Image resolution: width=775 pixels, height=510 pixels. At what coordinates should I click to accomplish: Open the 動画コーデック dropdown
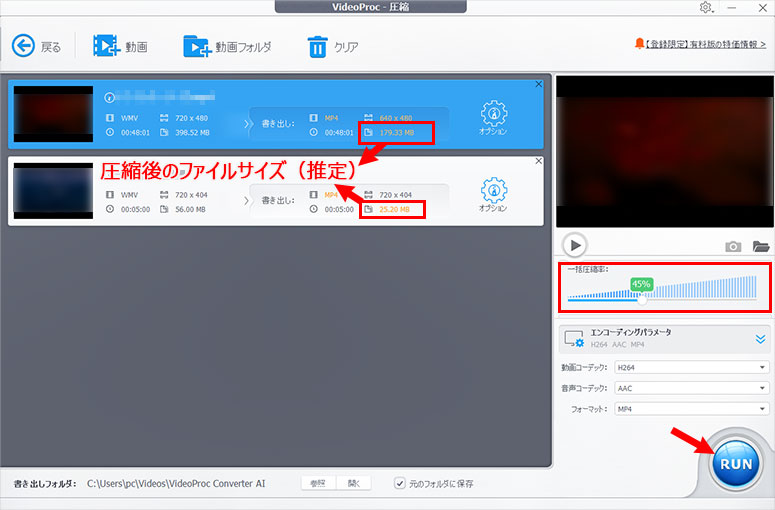(691, 367)
